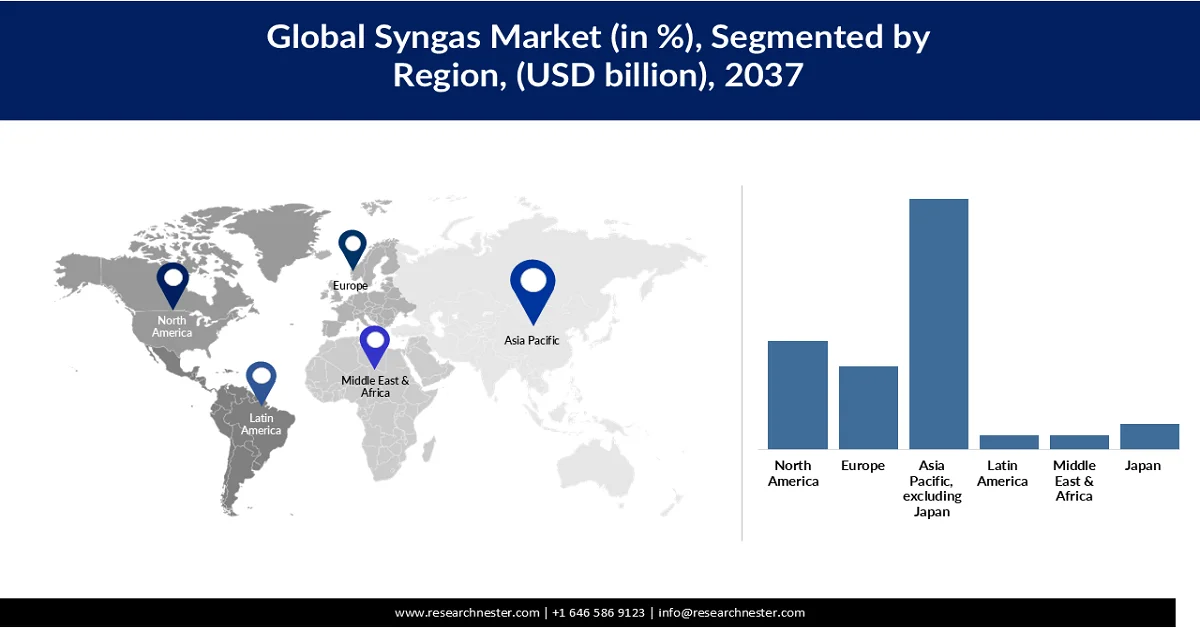Select the 'Middle East & Africa' map label
This screenshot has width=1200, height=628.
(375, 387)
